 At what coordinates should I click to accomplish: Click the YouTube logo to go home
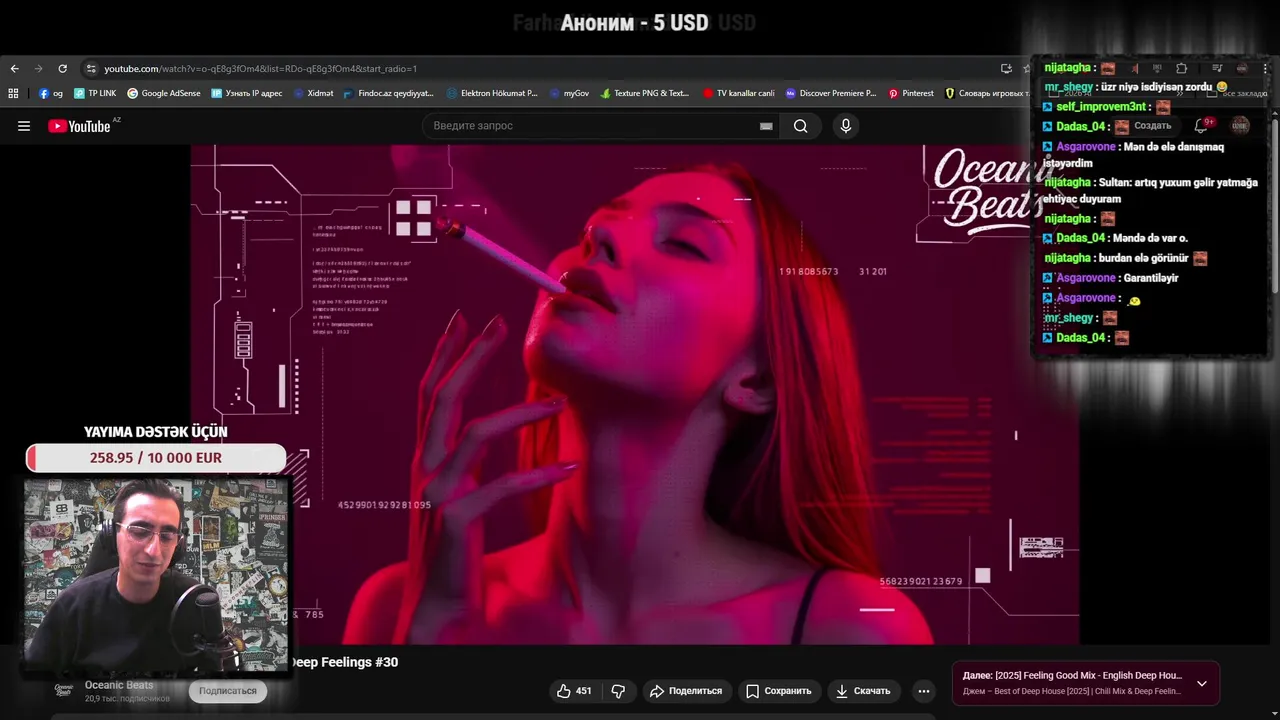[x=80, y=126]
